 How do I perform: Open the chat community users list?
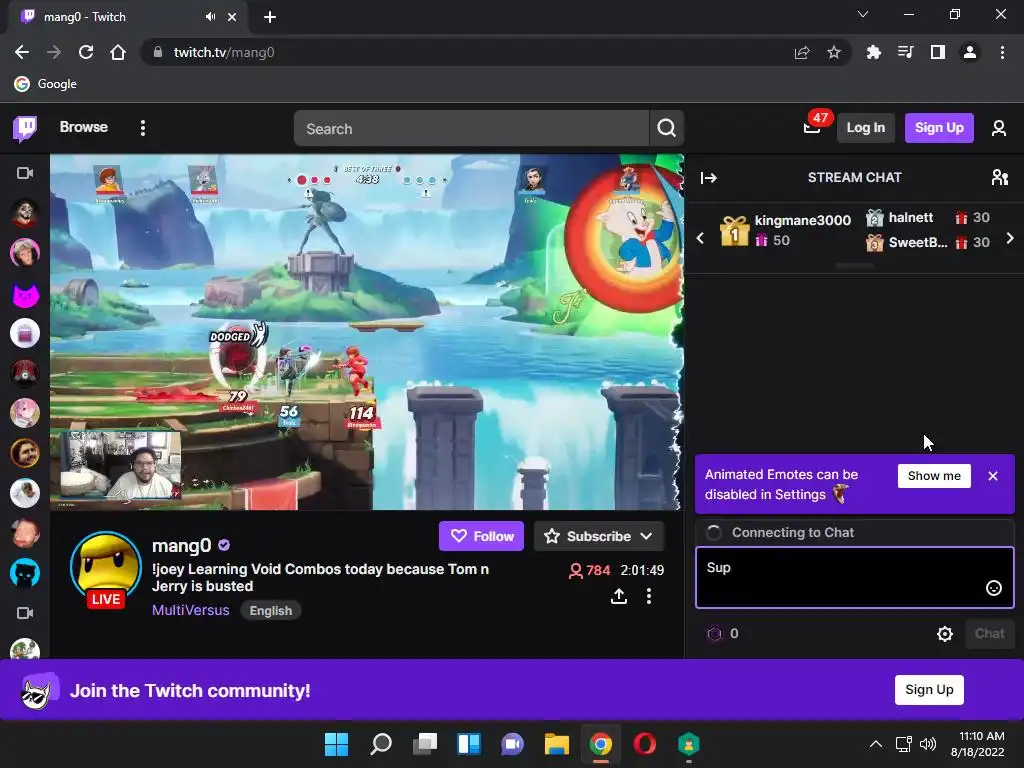point(999,178)
